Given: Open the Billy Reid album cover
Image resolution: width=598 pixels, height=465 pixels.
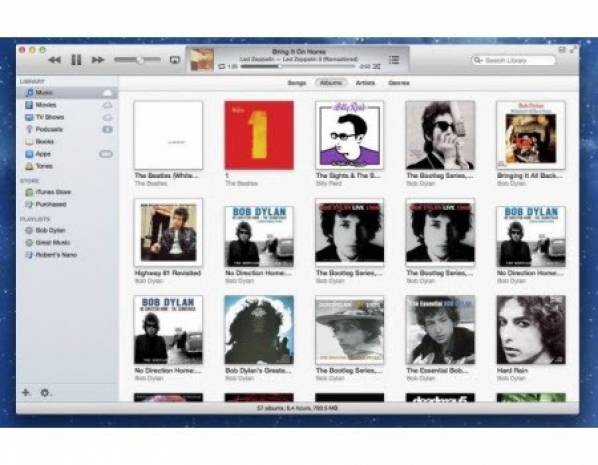Looking at the screenshot, I should point(349,135).
